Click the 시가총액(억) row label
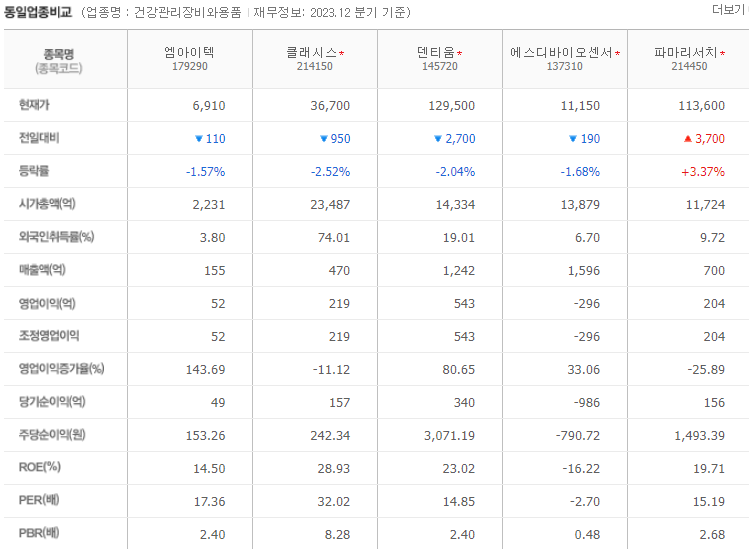This screenshot has height=549, width=749. click(47, 204)
